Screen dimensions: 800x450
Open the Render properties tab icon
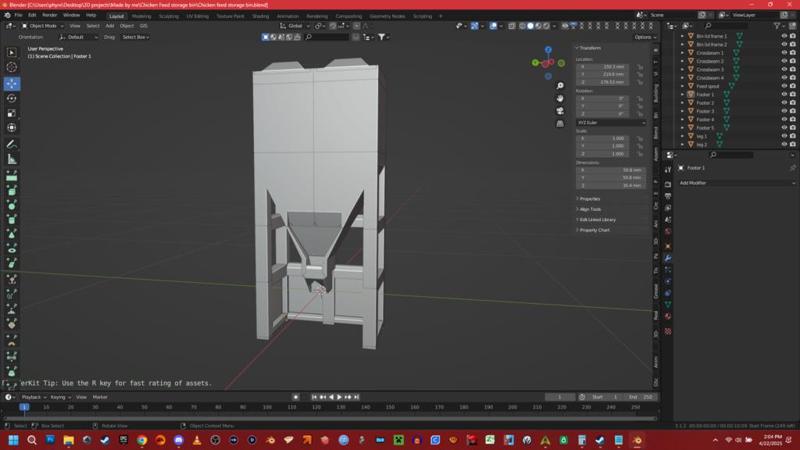click(667, 184)
